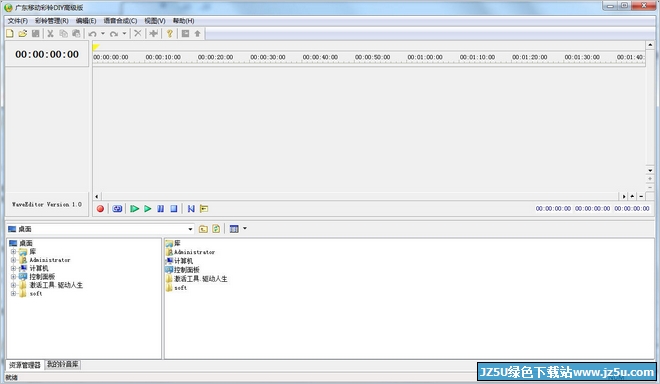Click the timeline vertical scroll down arrow
The width and height of the screenshot is (660, 384).
click(x=650, y=171)
